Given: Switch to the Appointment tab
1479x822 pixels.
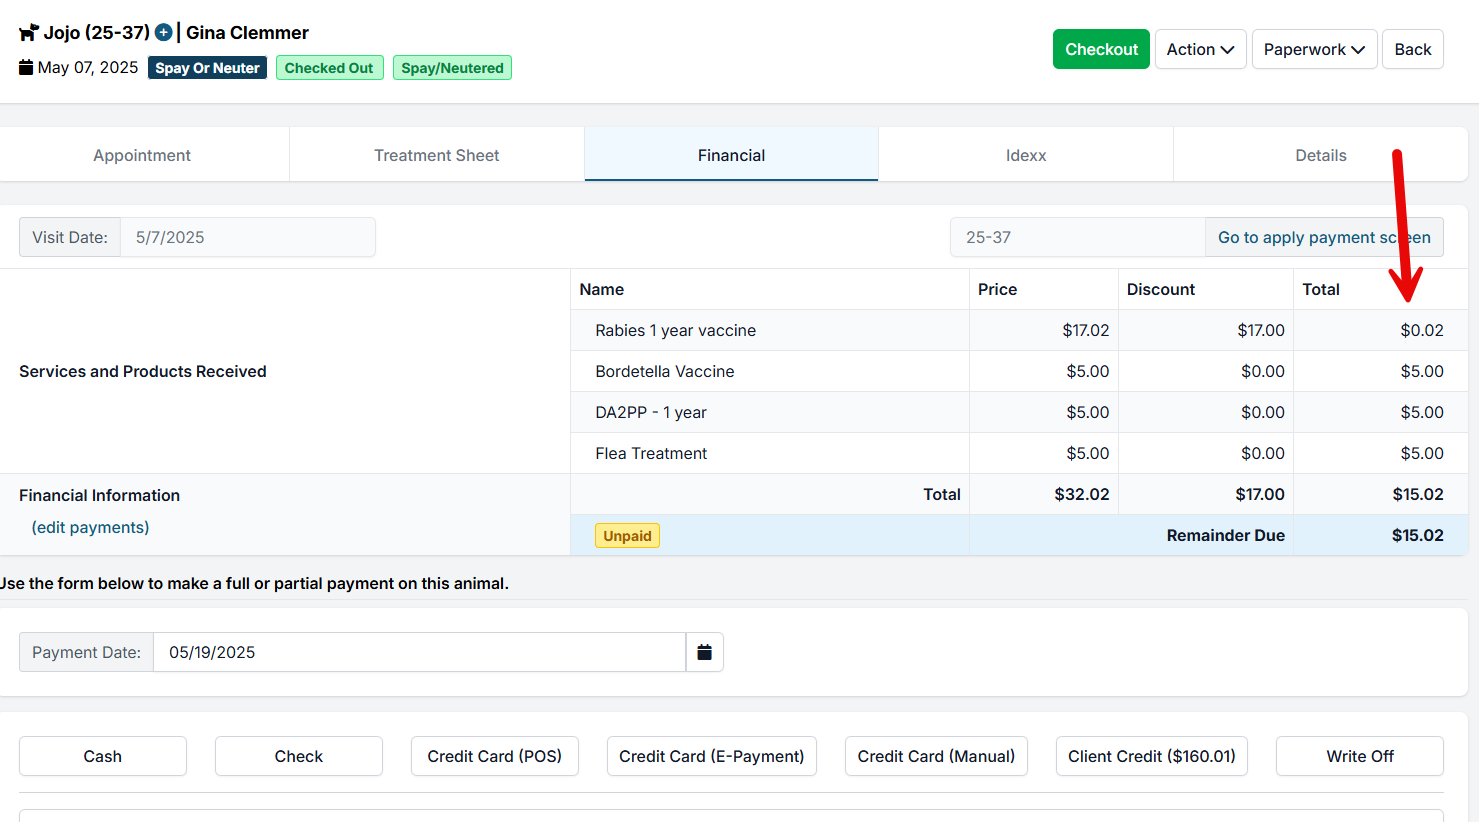Looking at the screenshot, I should pos(142,155).
